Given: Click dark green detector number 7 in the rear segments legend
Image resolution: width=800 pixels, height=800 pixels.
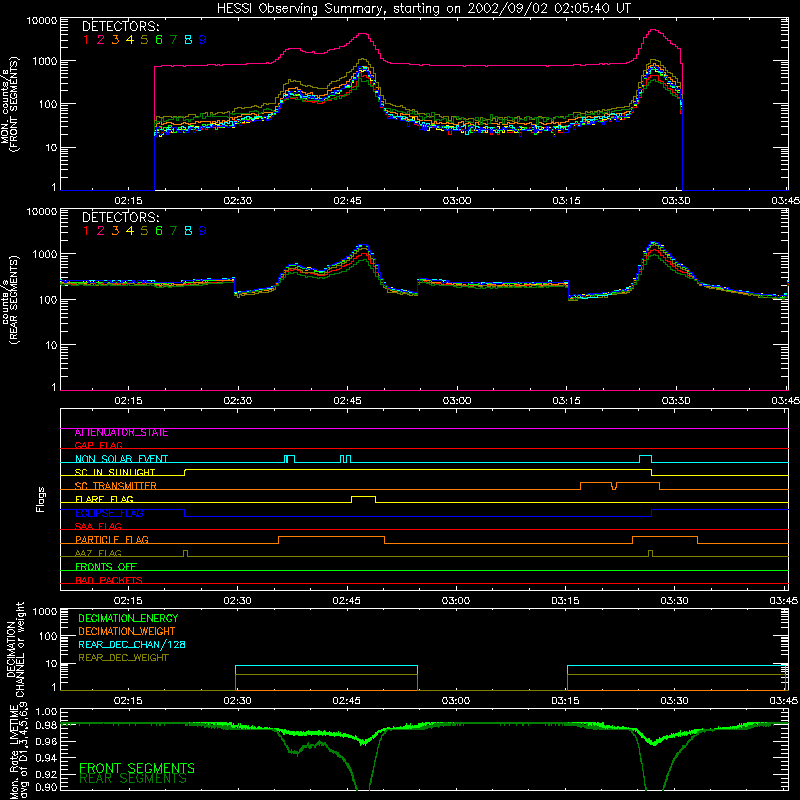Looking at the screenshot, I should [173, 231].
